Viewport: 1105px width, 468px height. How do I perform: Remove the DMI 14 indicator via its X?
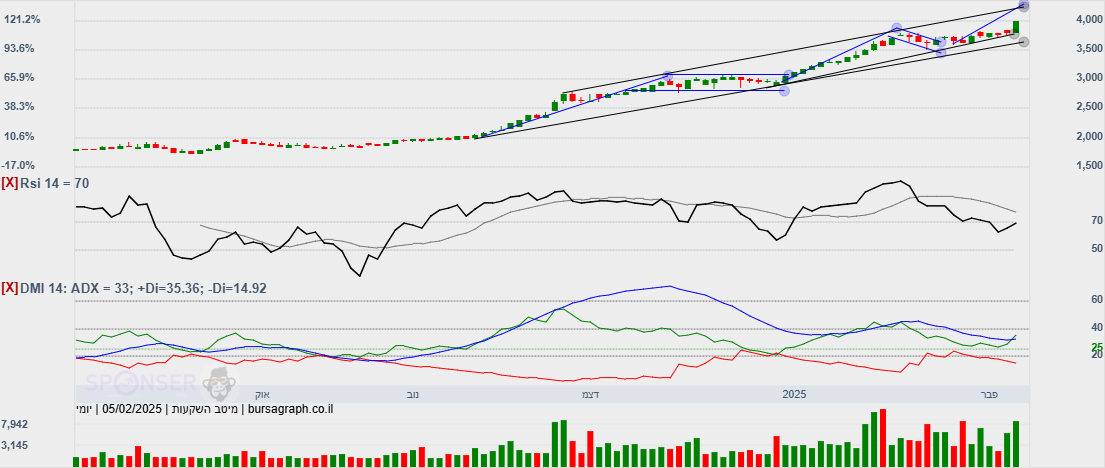click(10, 288)
